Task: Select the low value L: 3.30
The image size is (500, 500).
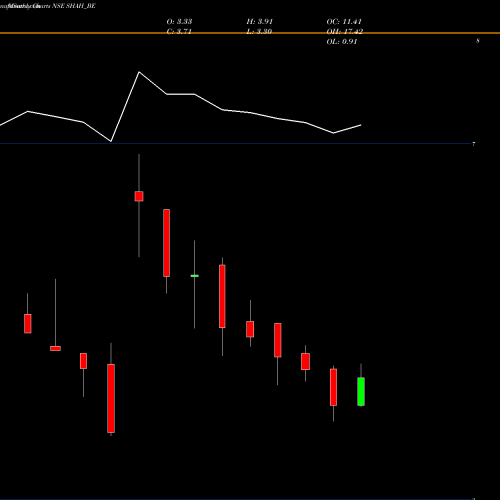Action: [x=259, y=32]
